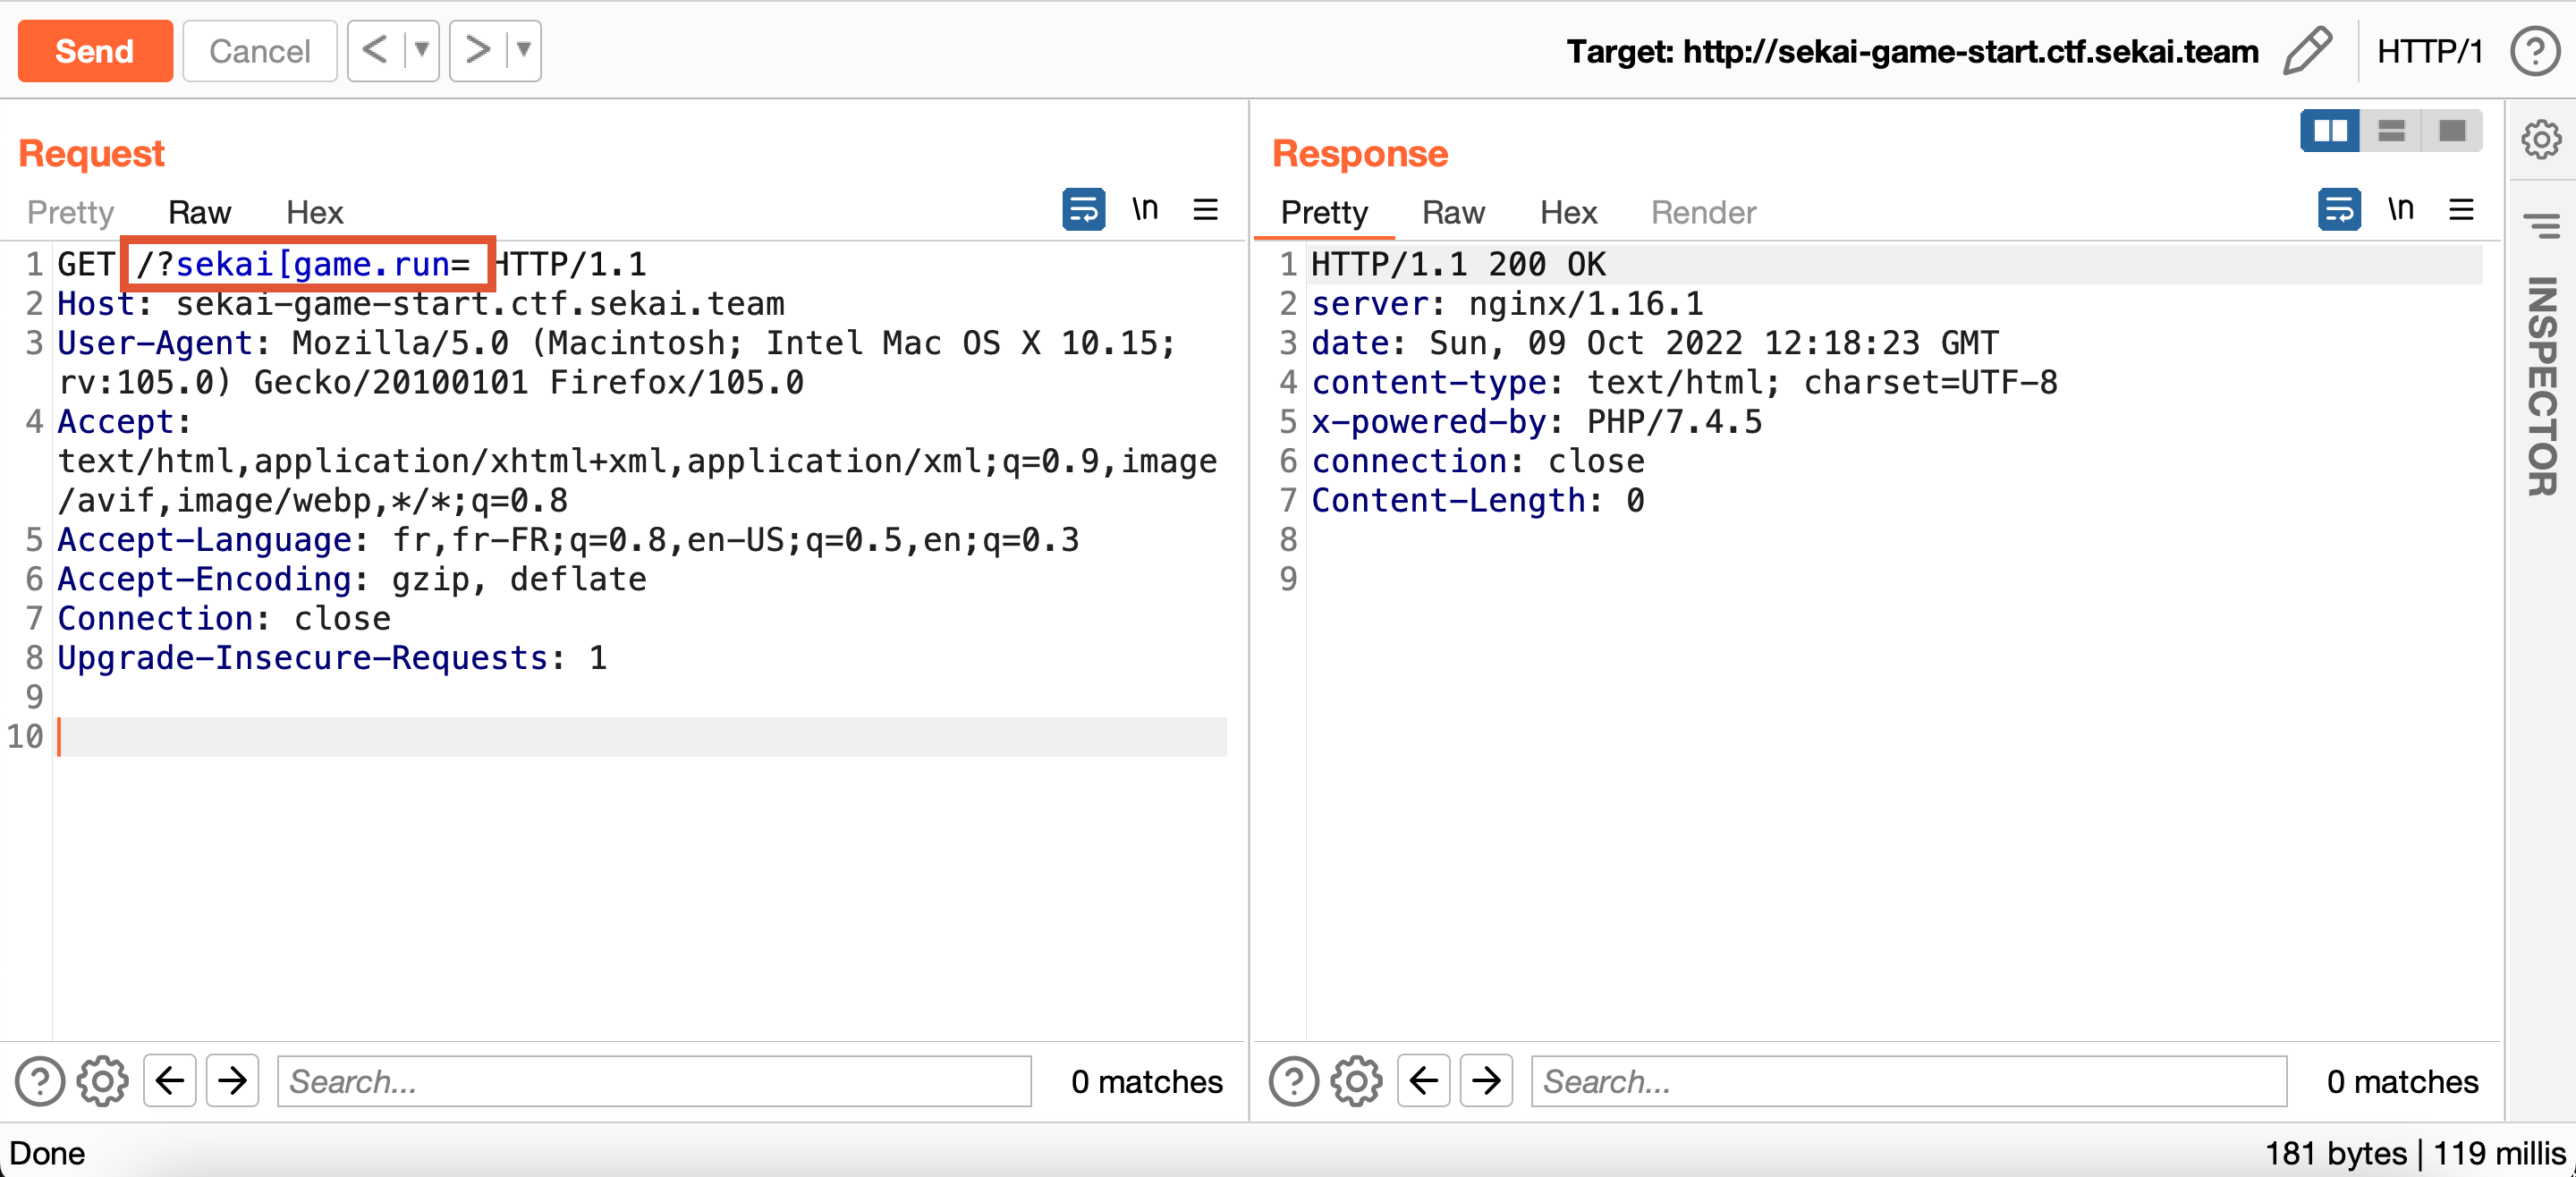This screenshot has height=1177, width=2576.
Task: Focus the Response search field
Action: (x=1909, y=1081)
